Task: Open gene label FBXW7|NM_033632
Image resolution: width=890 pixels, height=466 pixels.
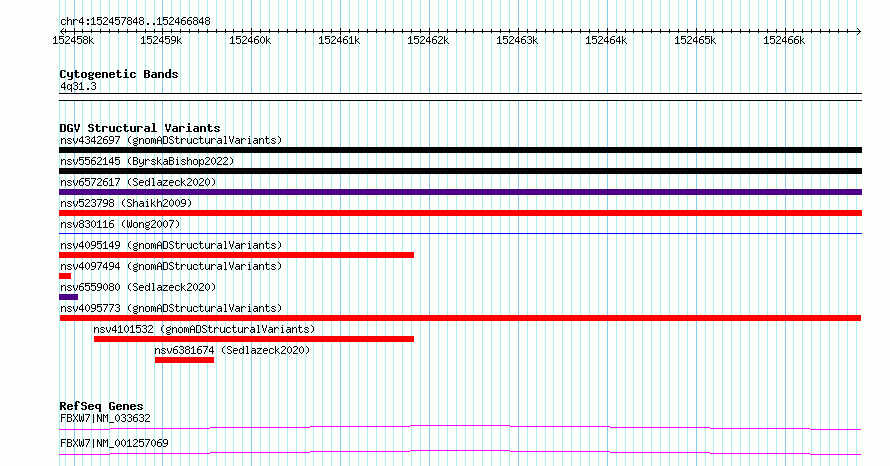Action: [x=105, y=418]
